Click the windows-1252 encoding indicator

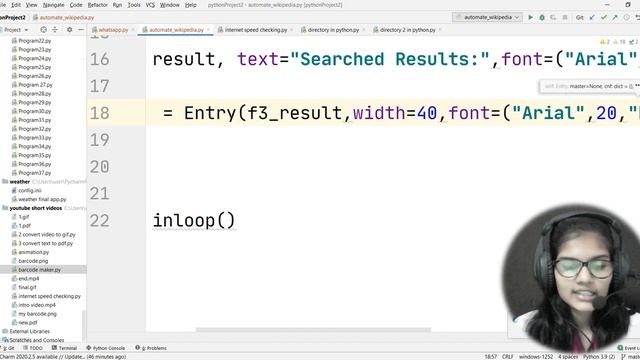click(x=536, y=357)
